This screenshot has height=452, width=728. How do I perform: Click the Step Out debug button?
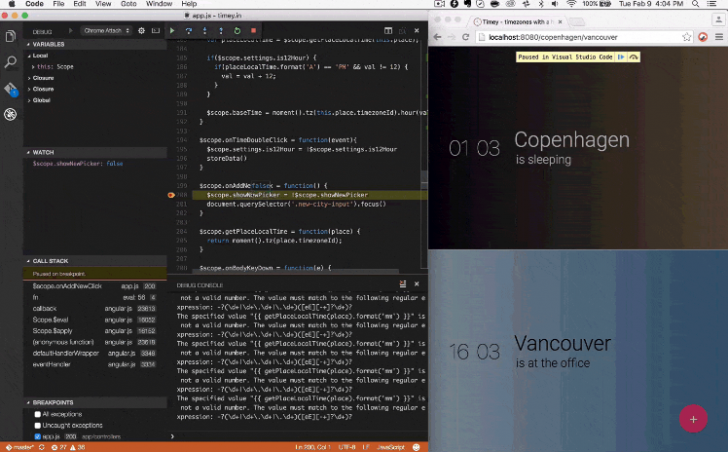tap(221, 31)
